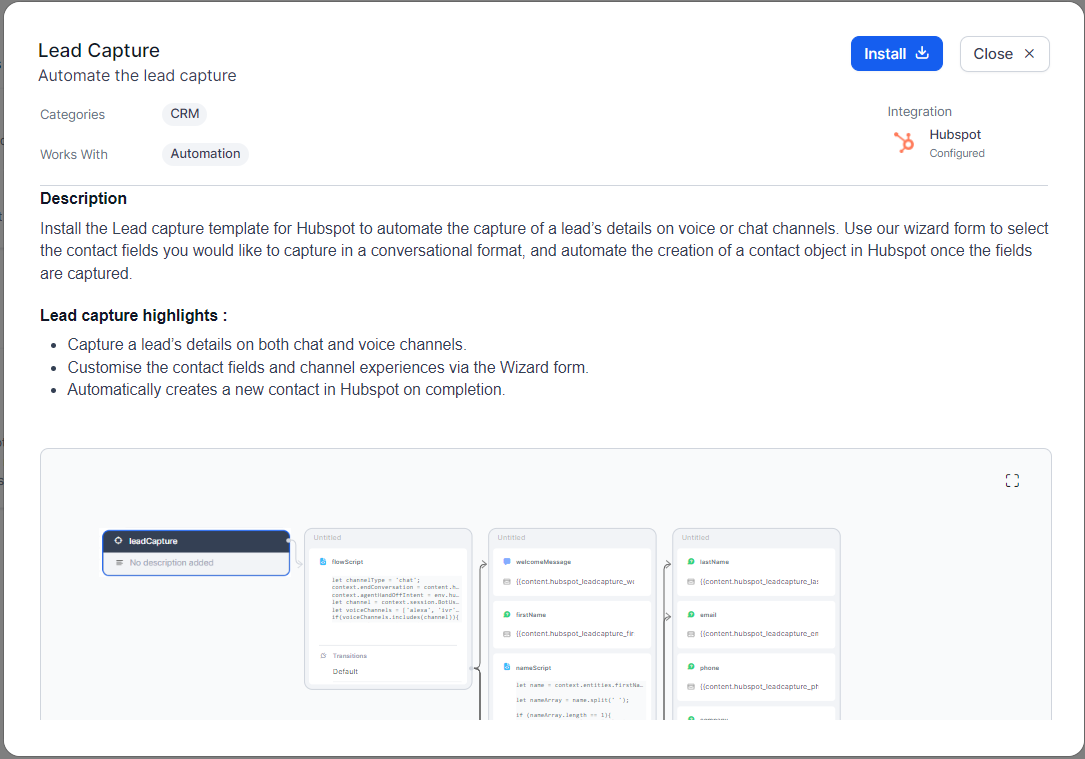Viewport: 1085px width, 759px height.
Task: Select the Default transition entry
Action: (345, 671)
